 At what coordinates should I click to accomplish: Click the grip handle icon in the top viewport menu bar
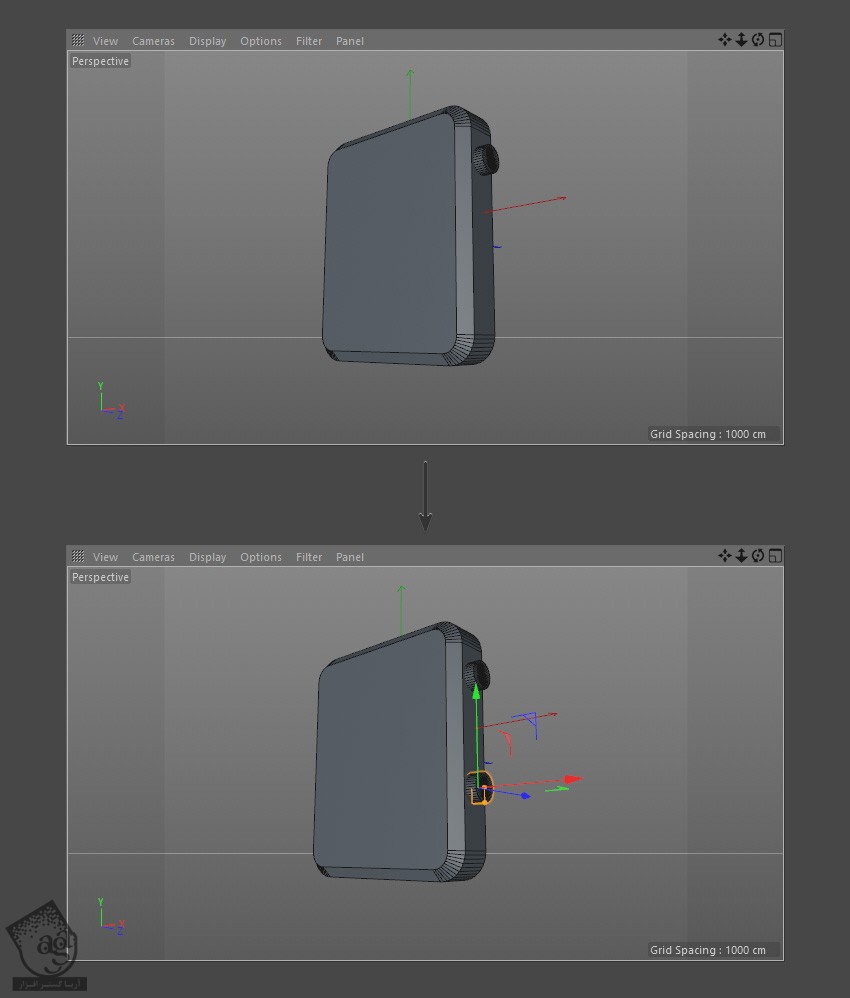coord(78,41)
